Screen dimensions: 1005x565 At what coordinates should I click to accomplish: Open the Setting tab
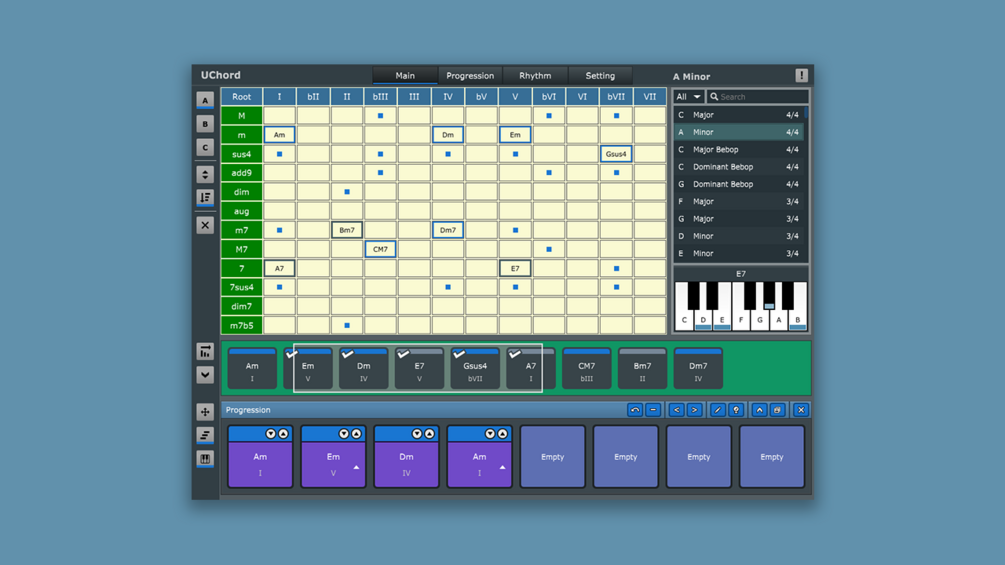pos(600,76)
